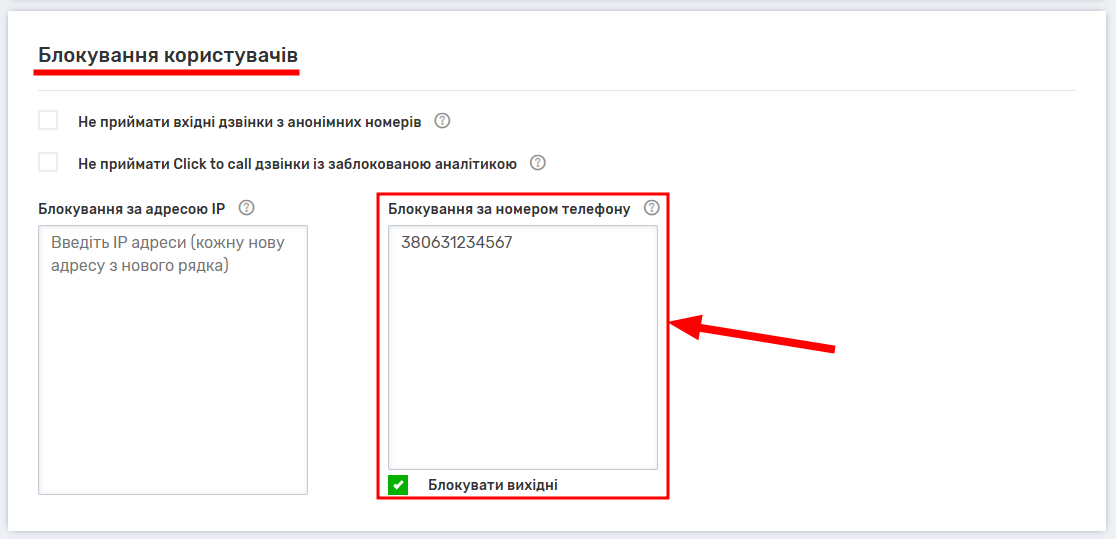This screenshot has width=1116, height=539.
Task: Uncheck the green Блокувати вихідні checkbox
Action: (398, 485)
